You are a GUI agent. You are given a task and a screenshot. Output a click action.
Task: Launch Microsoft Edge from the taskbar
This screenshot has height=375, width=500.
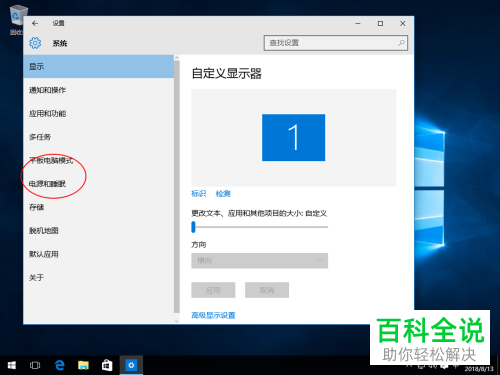(x=60, y=366)
